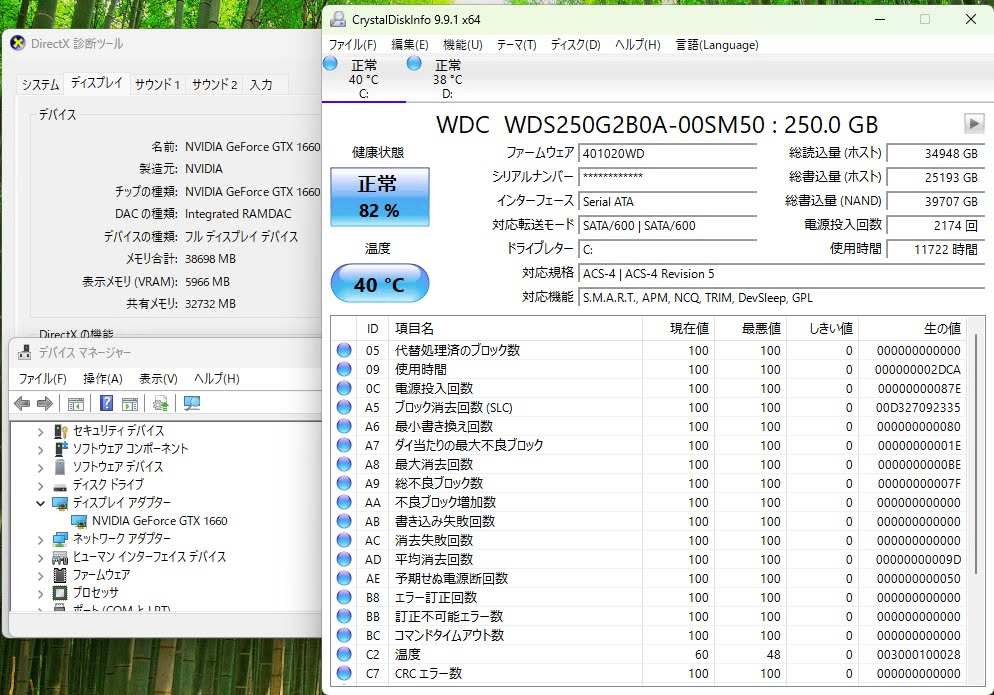This screenshot has width=994, height=695.
Task: Open the ファイル(F) menu in Device Manager
Action: tap(42, 379)
